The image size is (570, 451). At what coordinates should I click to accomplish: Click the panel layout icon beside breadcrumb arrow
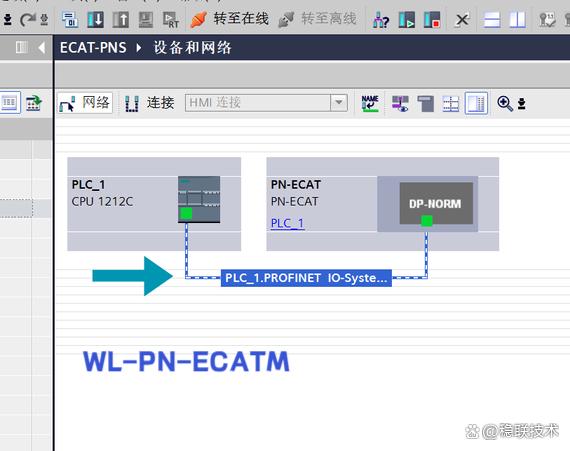21,47
